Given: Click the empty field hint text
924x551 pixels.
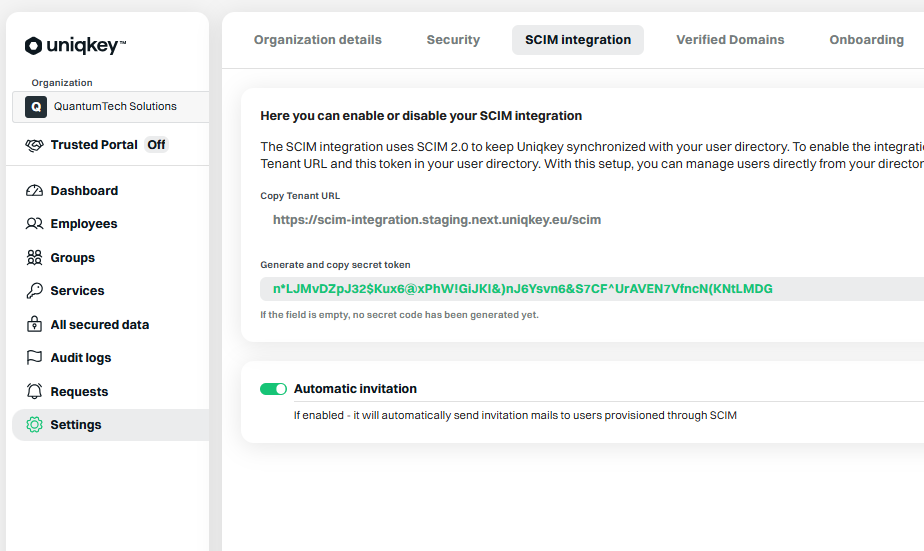Looking at the screenshot, I should [400, 315].
